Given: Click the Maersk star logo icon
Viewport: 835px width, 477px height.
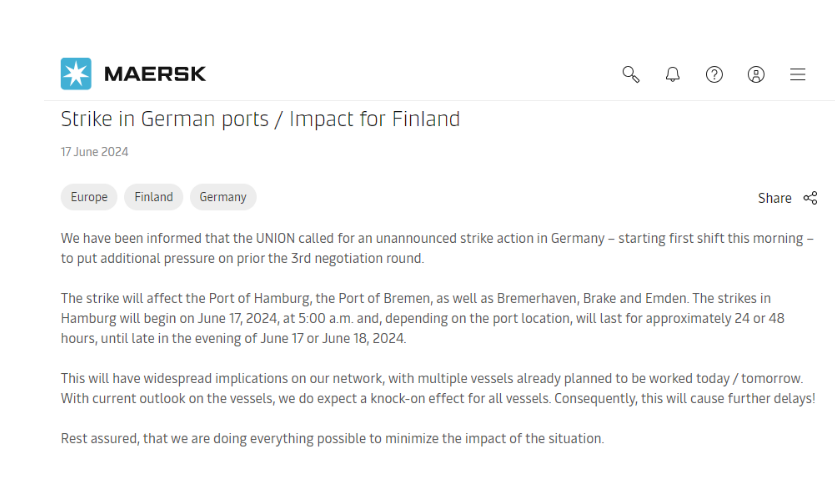Looking at the screenshot, I should click(76, 74).
